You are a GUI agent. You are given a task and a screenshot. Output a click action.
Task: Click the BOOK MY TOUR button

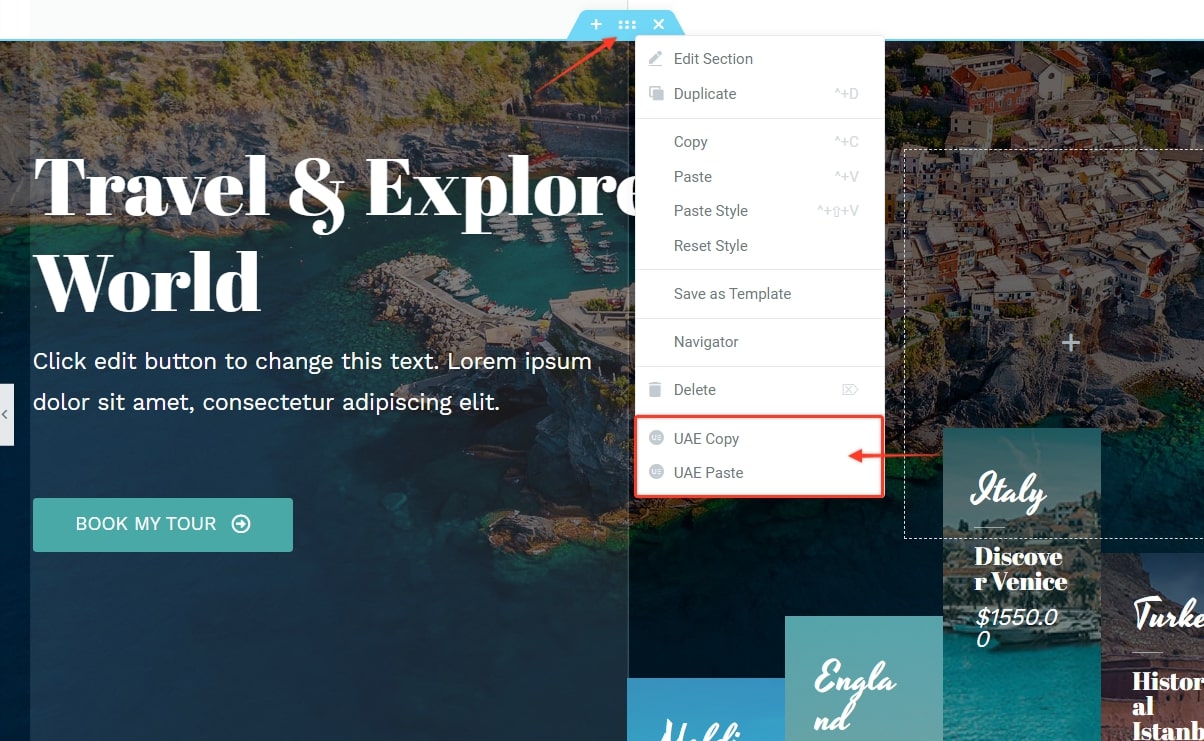point(163,525)
